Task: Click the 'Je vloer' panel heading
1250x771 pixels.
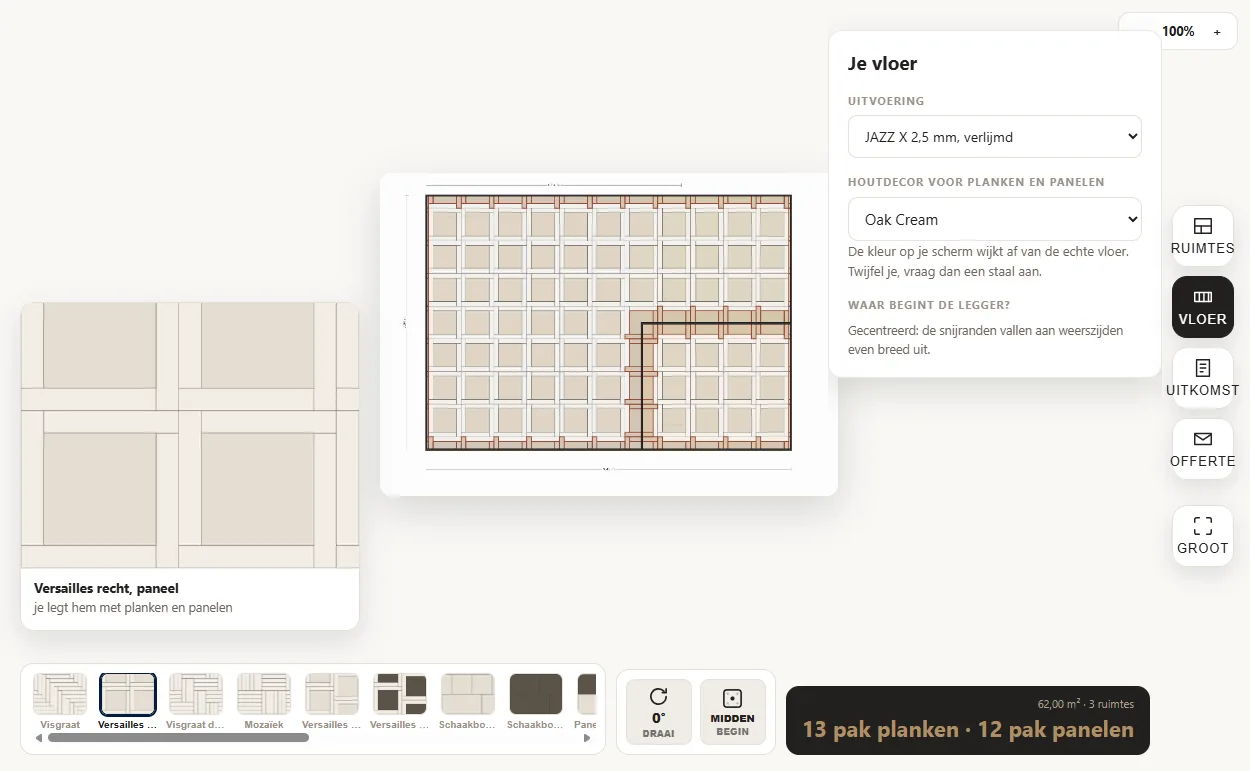Action: pyautogui.click(x=882, y=64)
